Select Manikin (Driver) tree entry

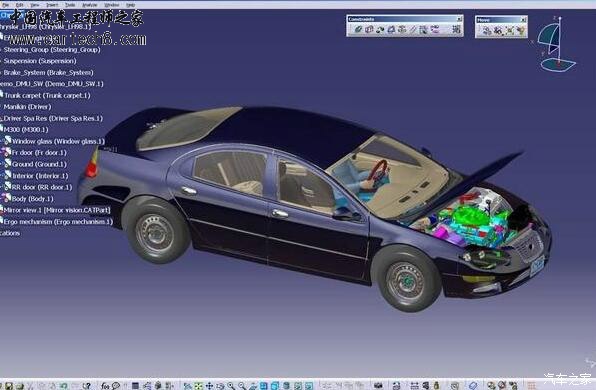(x=27, y=106)
